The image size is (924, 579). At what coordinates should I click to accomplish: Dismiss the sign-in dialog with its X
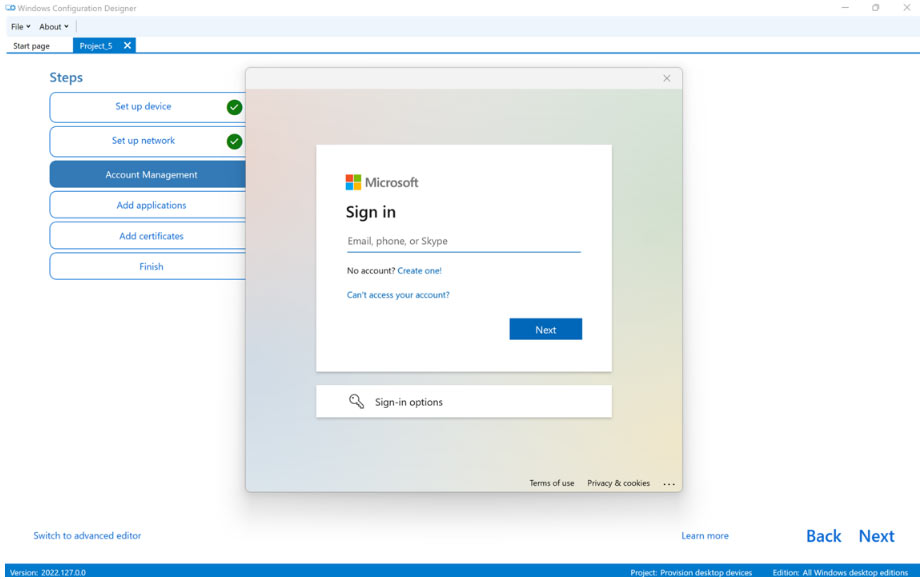coord(666,78)
